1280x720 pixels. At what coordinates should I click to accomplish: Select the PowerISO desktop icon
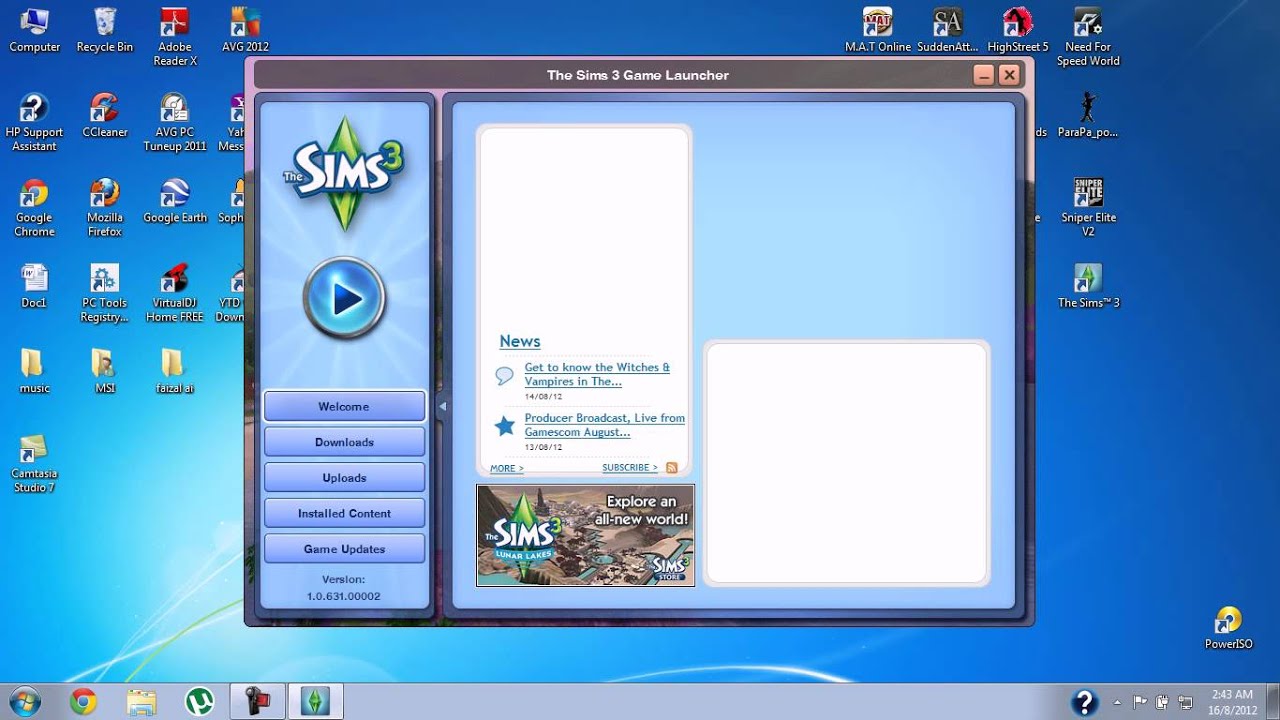click(1228, 628)
